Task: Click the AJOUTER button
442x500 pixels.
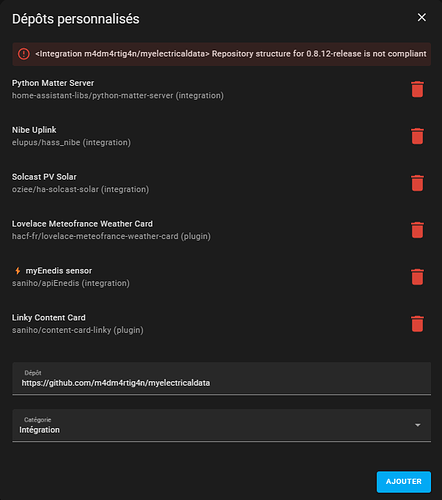Action: [x=404, y=482]
